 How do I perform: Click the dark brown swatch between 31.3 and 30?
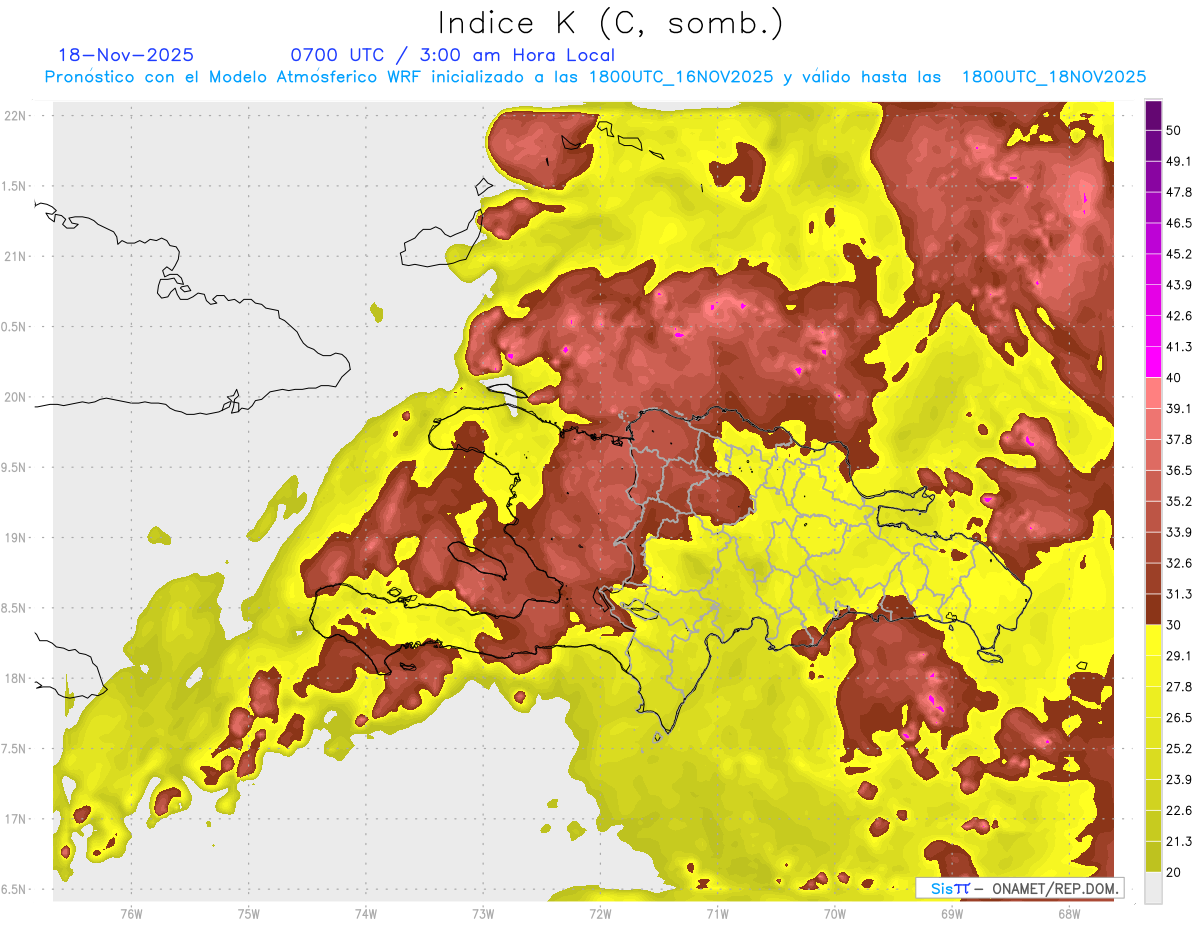point(1153,610)
